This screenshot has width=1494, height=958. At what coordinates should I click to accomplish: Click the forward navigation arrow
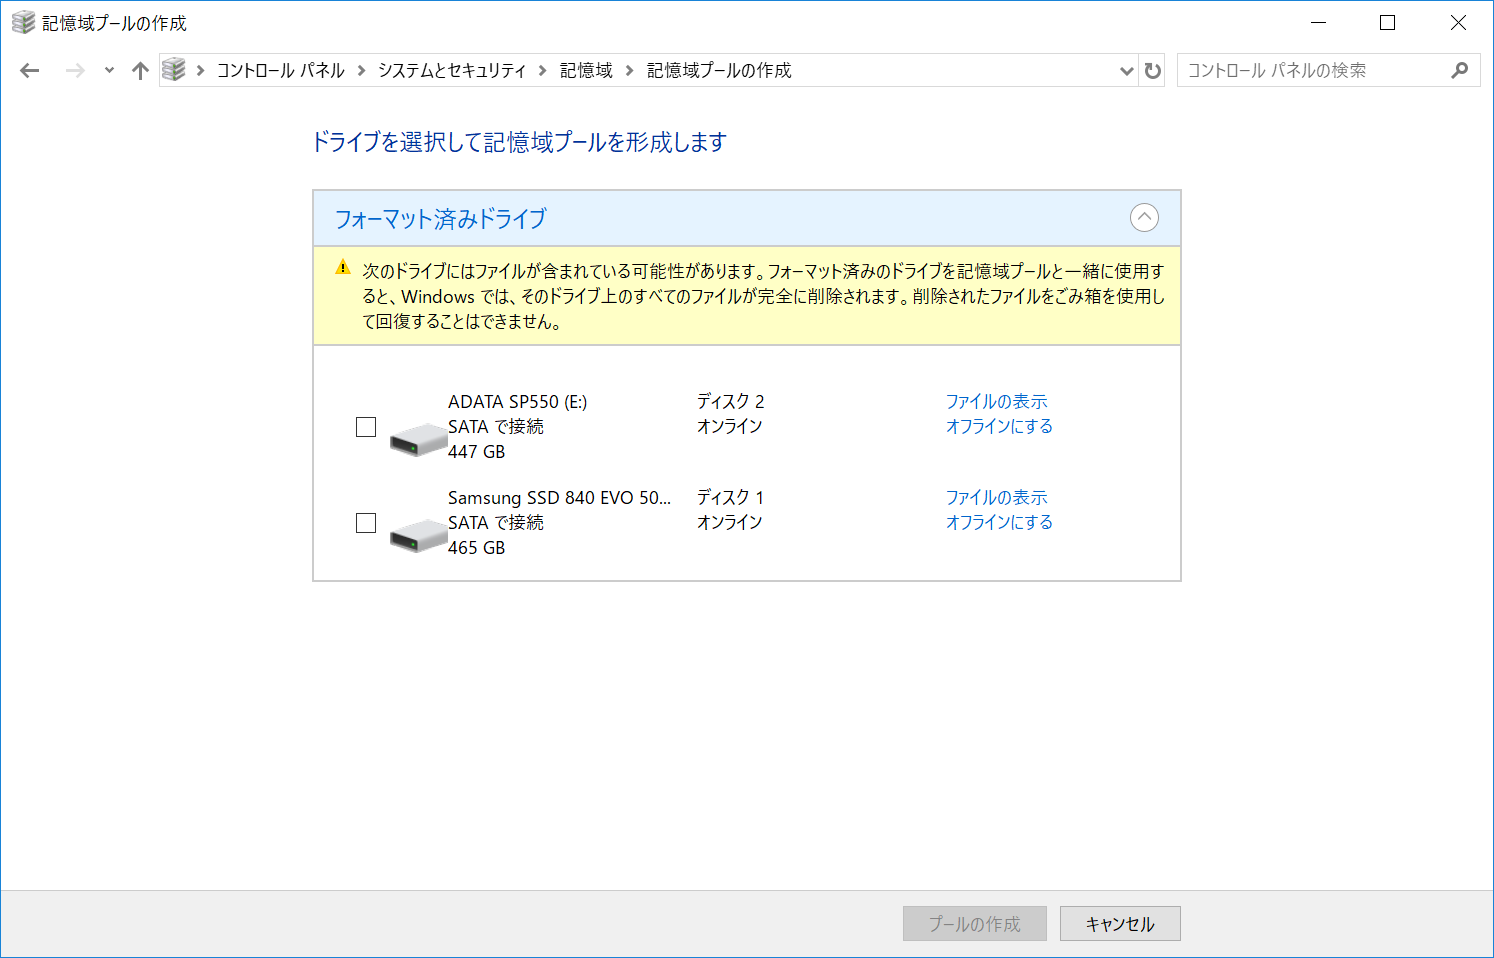(74, 70)
